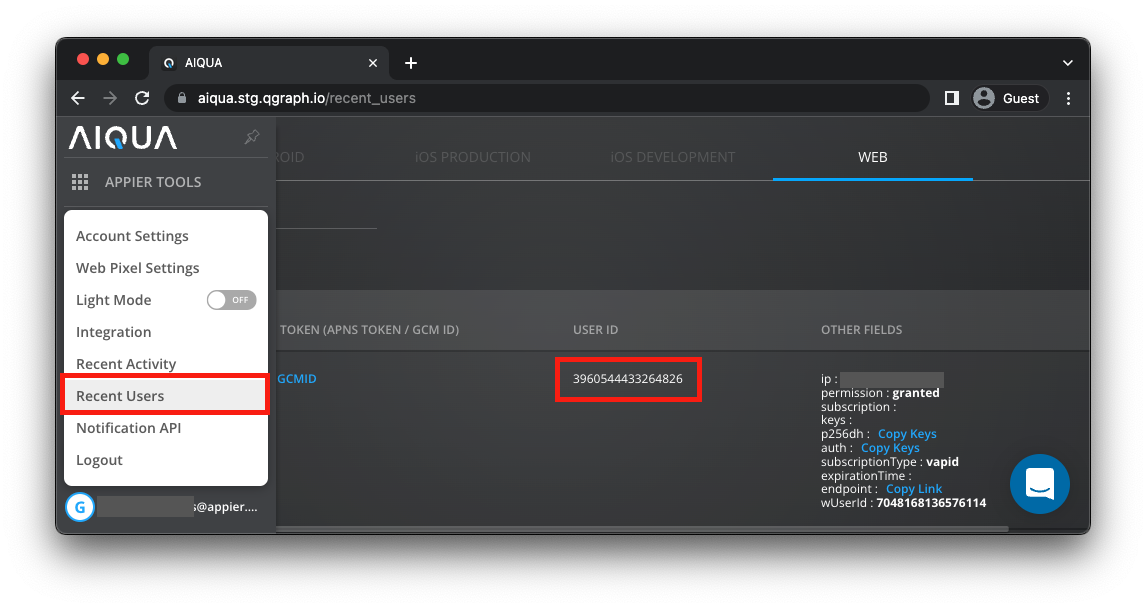Toggle the Light Mode switch
Screen dimensions: 1146x608
[x=231, y=300]
